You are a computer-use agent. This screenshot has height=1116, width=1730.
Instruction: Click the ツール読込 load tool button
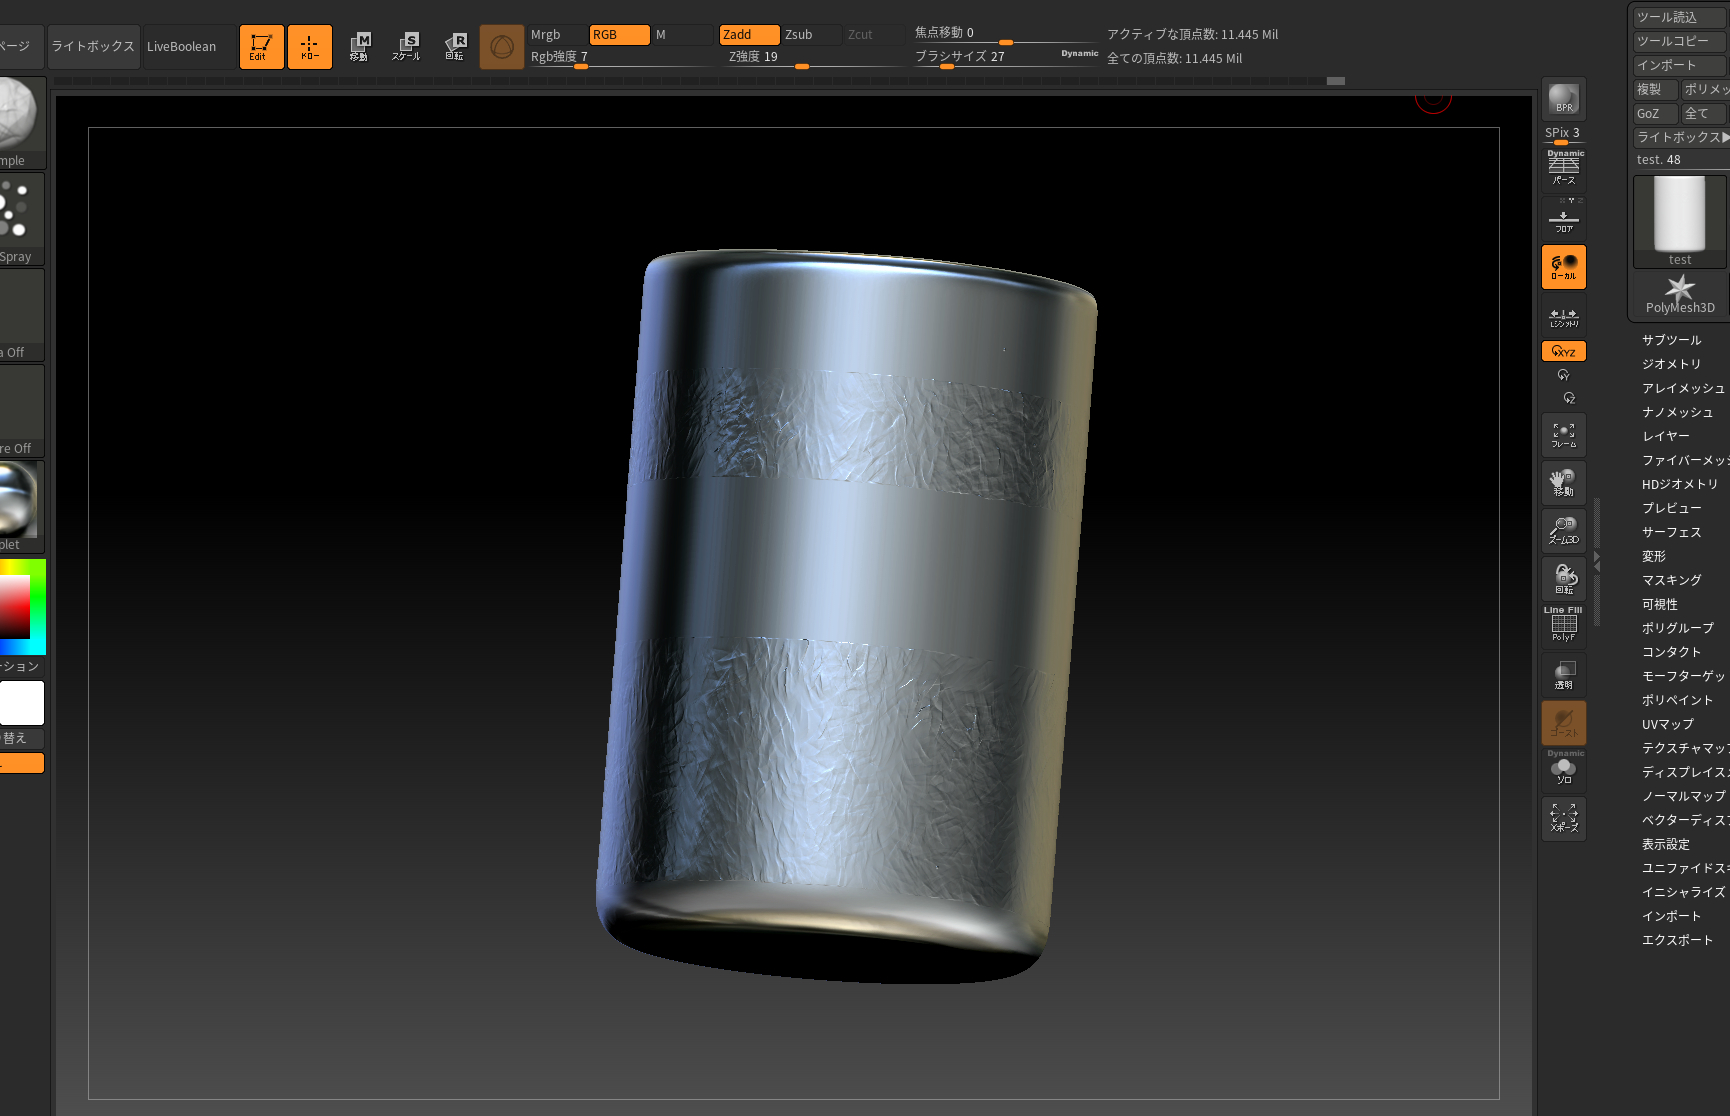tap(1679, 17)
